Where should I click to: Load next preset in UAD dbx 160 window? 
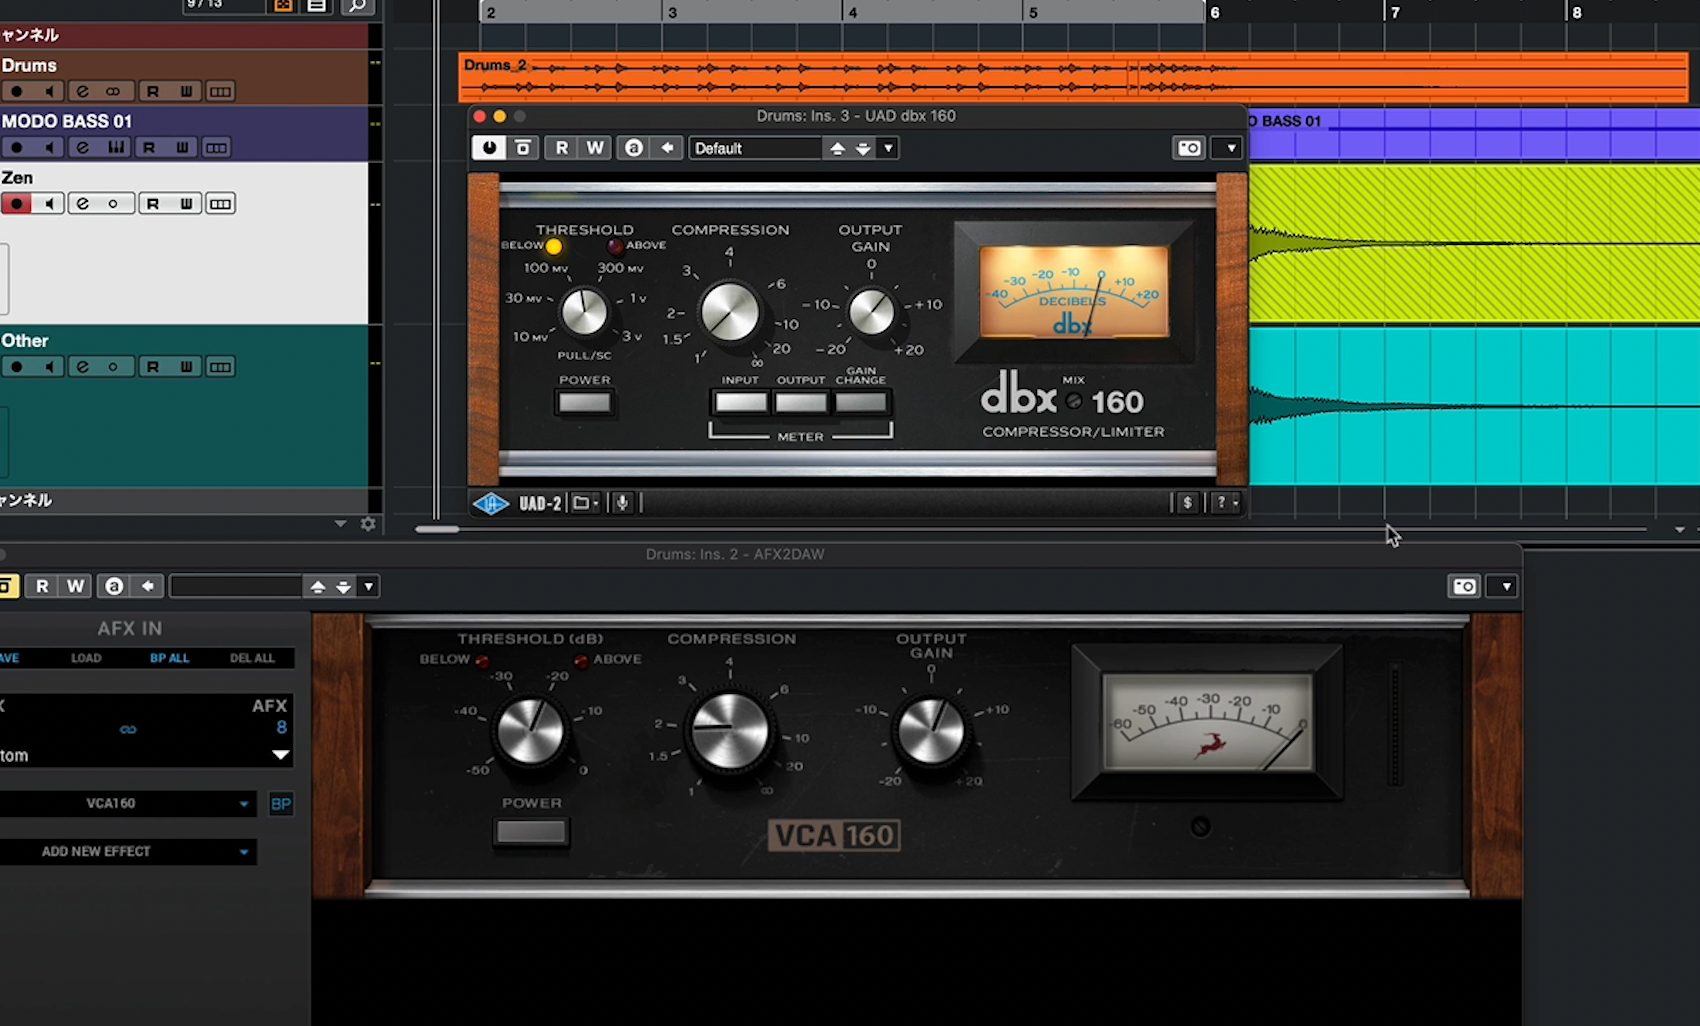pyautogui.click(x=862, y=148)
